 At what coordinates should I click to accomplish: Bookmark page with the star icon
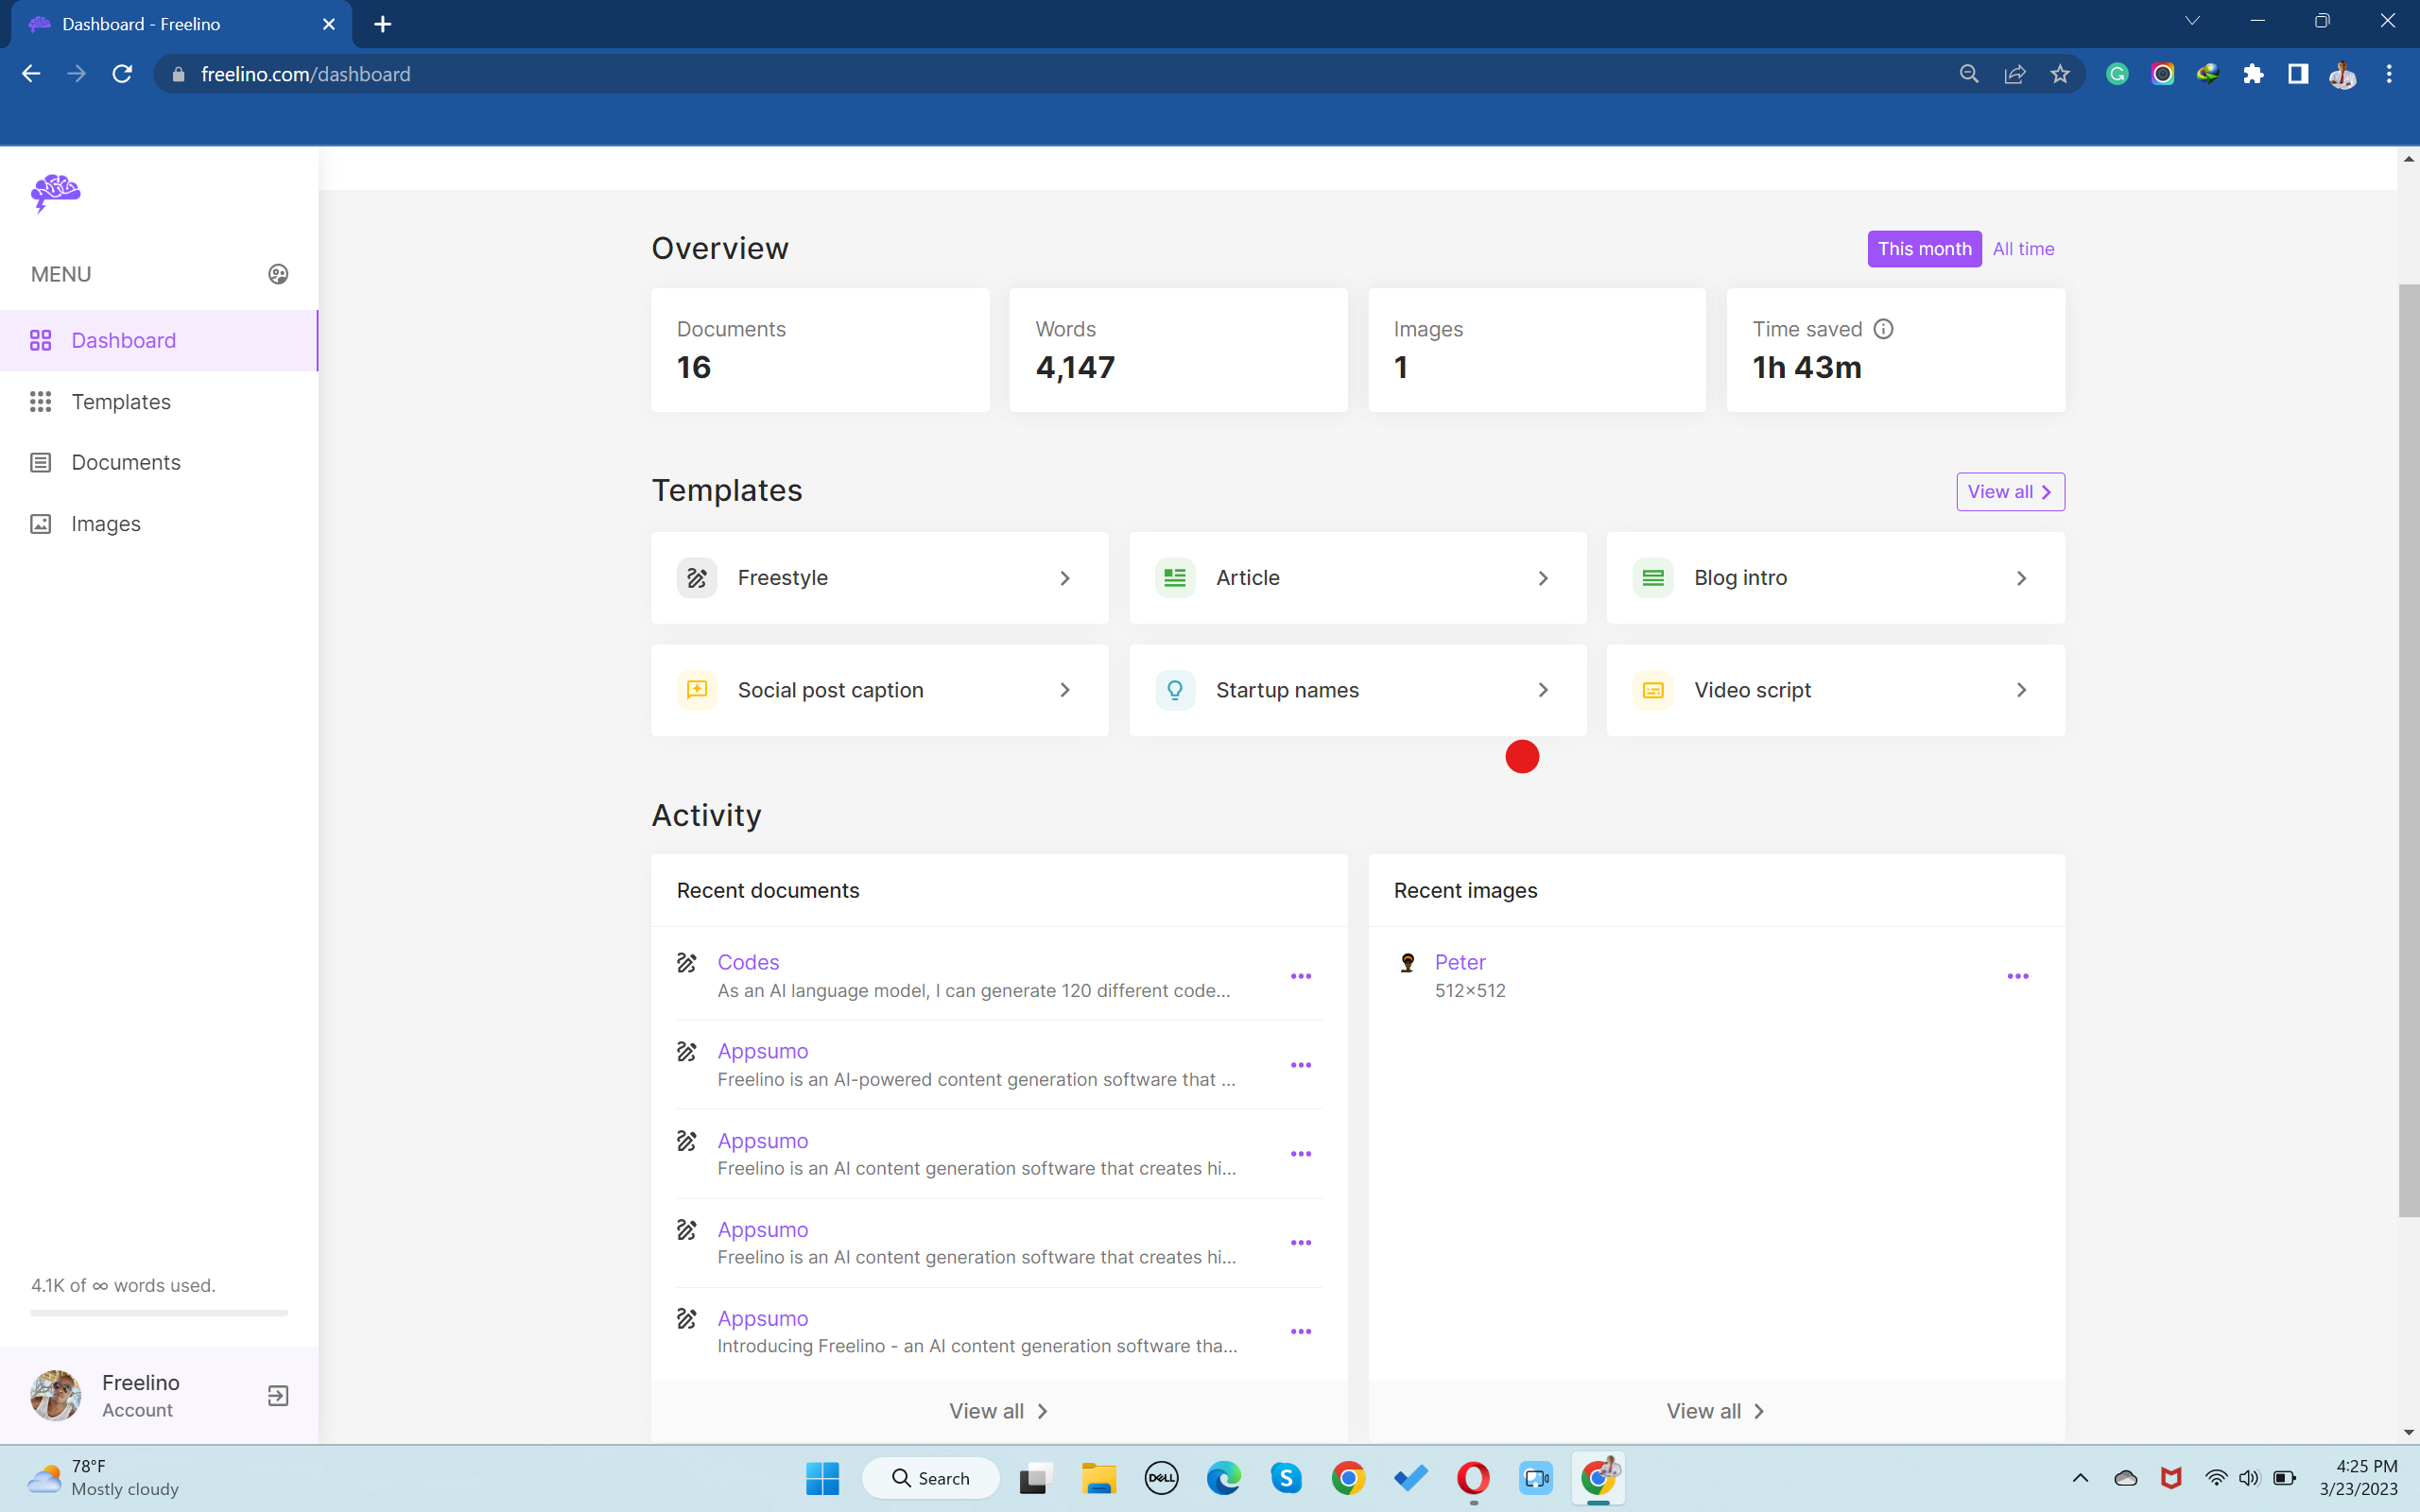(x=2059, y=74)
